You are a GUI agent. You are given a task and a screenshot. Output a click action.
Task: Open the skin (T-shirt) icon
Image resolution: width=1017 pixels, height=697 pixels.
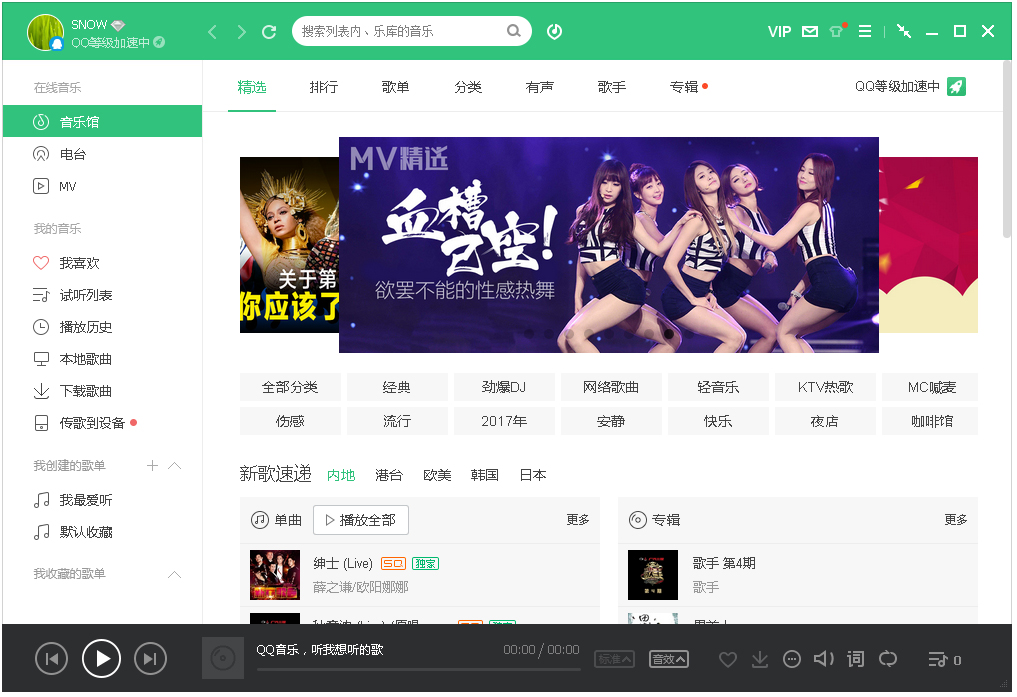point(837,32)
